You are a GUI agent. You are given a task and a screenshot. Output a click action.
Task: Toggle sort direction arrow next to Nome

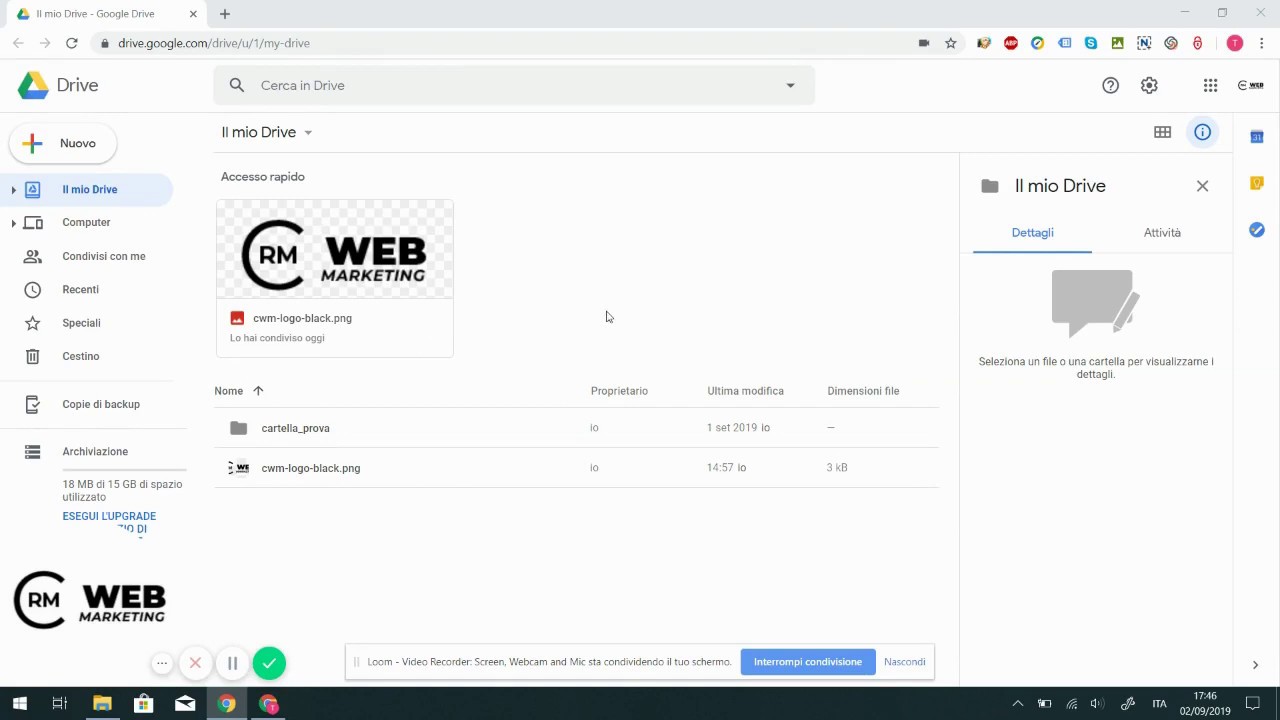[258, 391]
